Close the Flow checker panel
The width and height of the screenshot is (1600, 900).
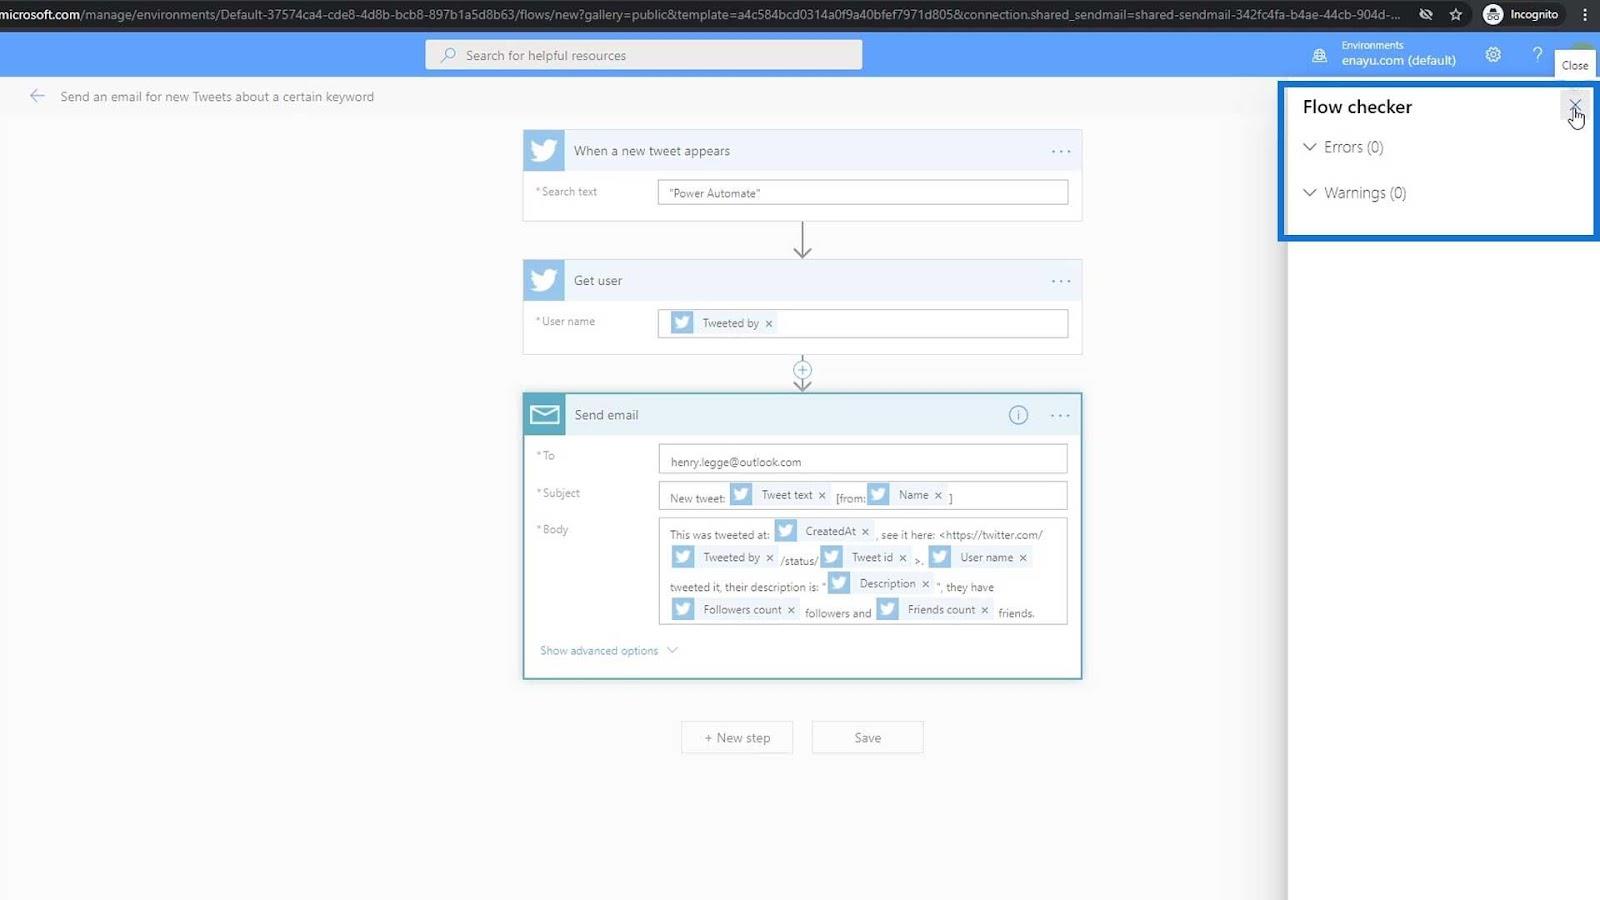tap(1575, 105)
